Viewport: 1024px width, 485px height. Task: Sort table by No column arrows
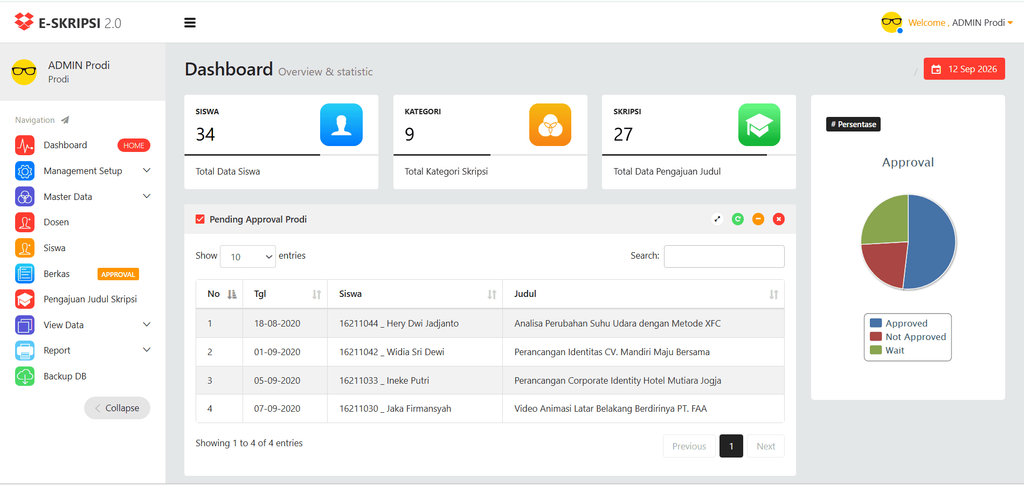pos(232,294)
